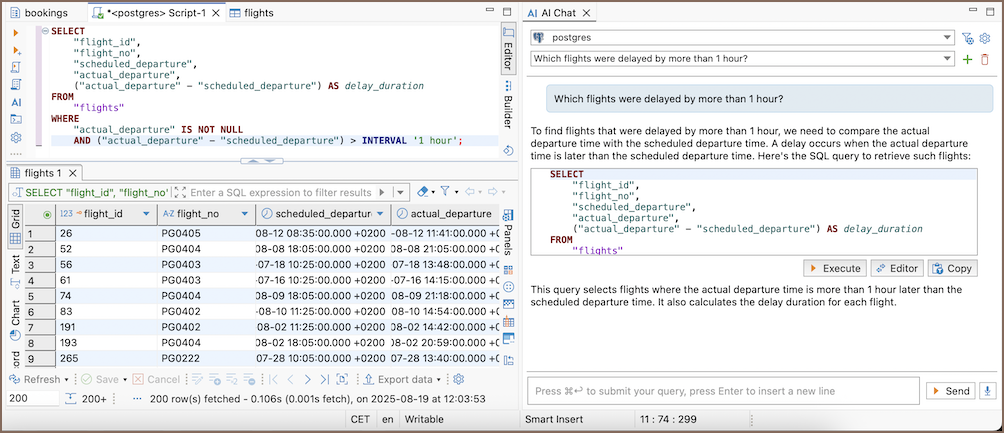Copy the generated SQL with the Copy button
Image resolution: width=1004 pixels, height=433 pixels.
coord(952,268)
